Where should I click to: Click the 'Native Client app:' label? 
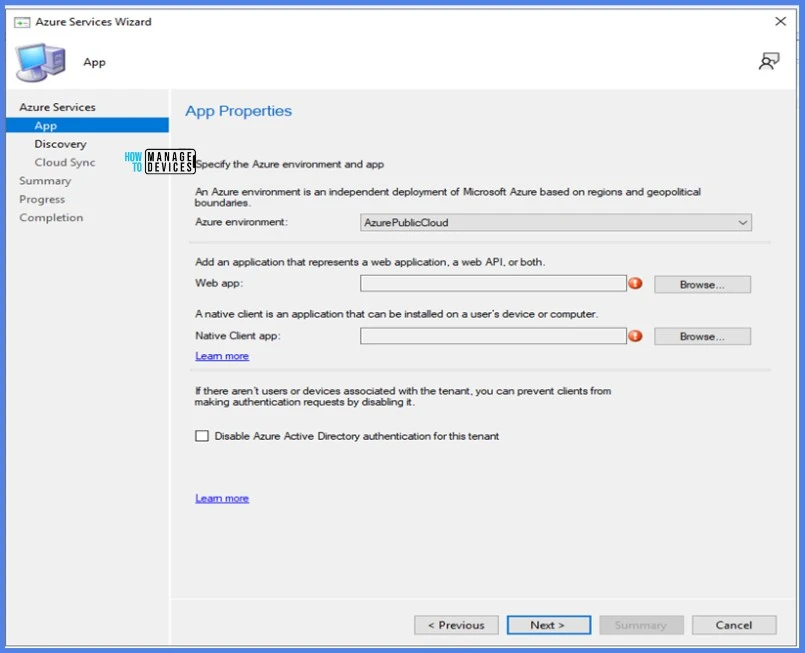(238, 335)
